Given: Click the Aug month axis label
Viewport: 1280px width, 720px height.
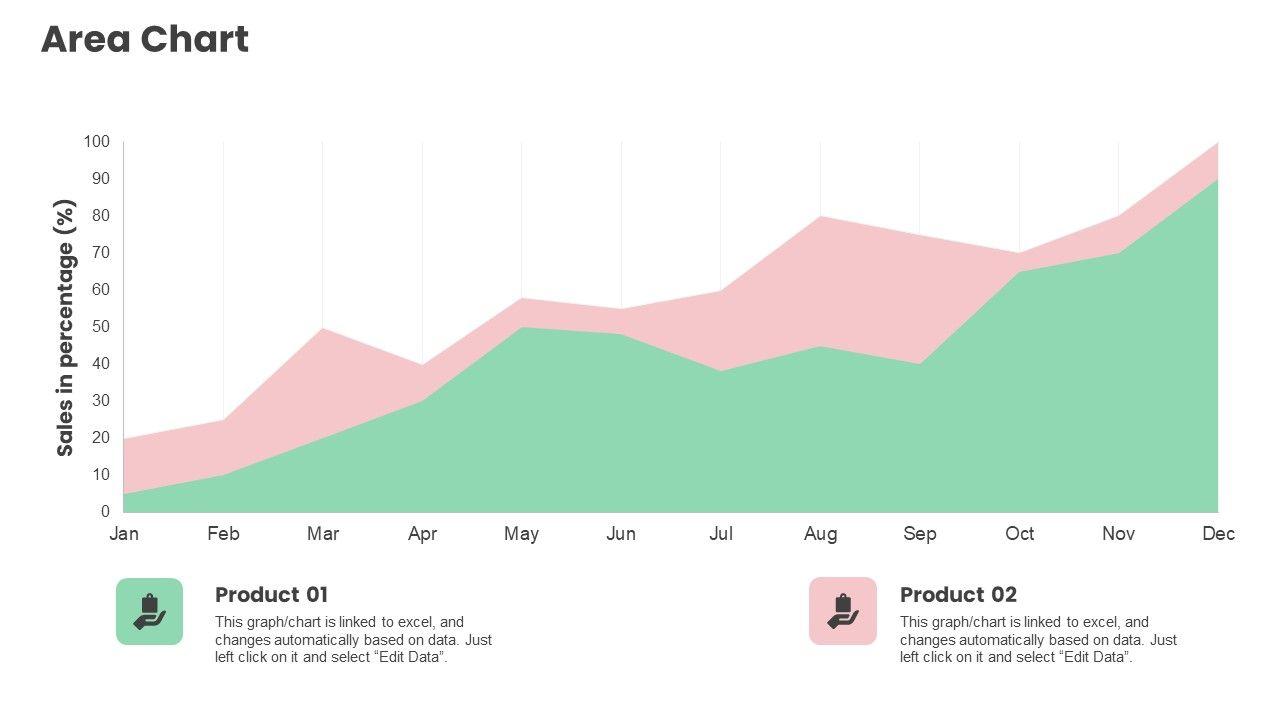Looking at the screenshot, I should coord(820,534).
